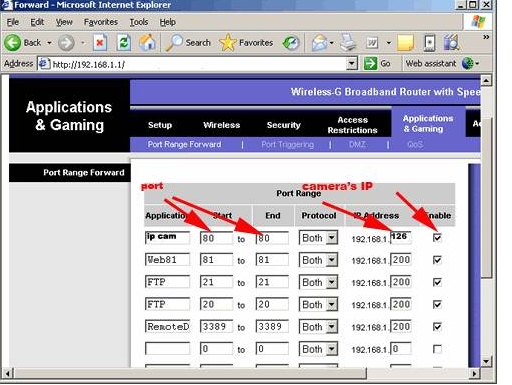
Task: Switch to the Security tab
Action: coord(284,125)
